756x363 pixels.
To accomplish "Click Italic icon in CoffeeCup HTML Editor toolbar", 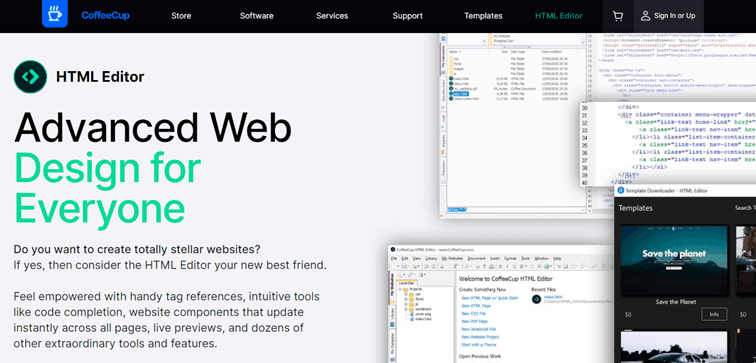I will pyautogui.click(x=508, y=267).
